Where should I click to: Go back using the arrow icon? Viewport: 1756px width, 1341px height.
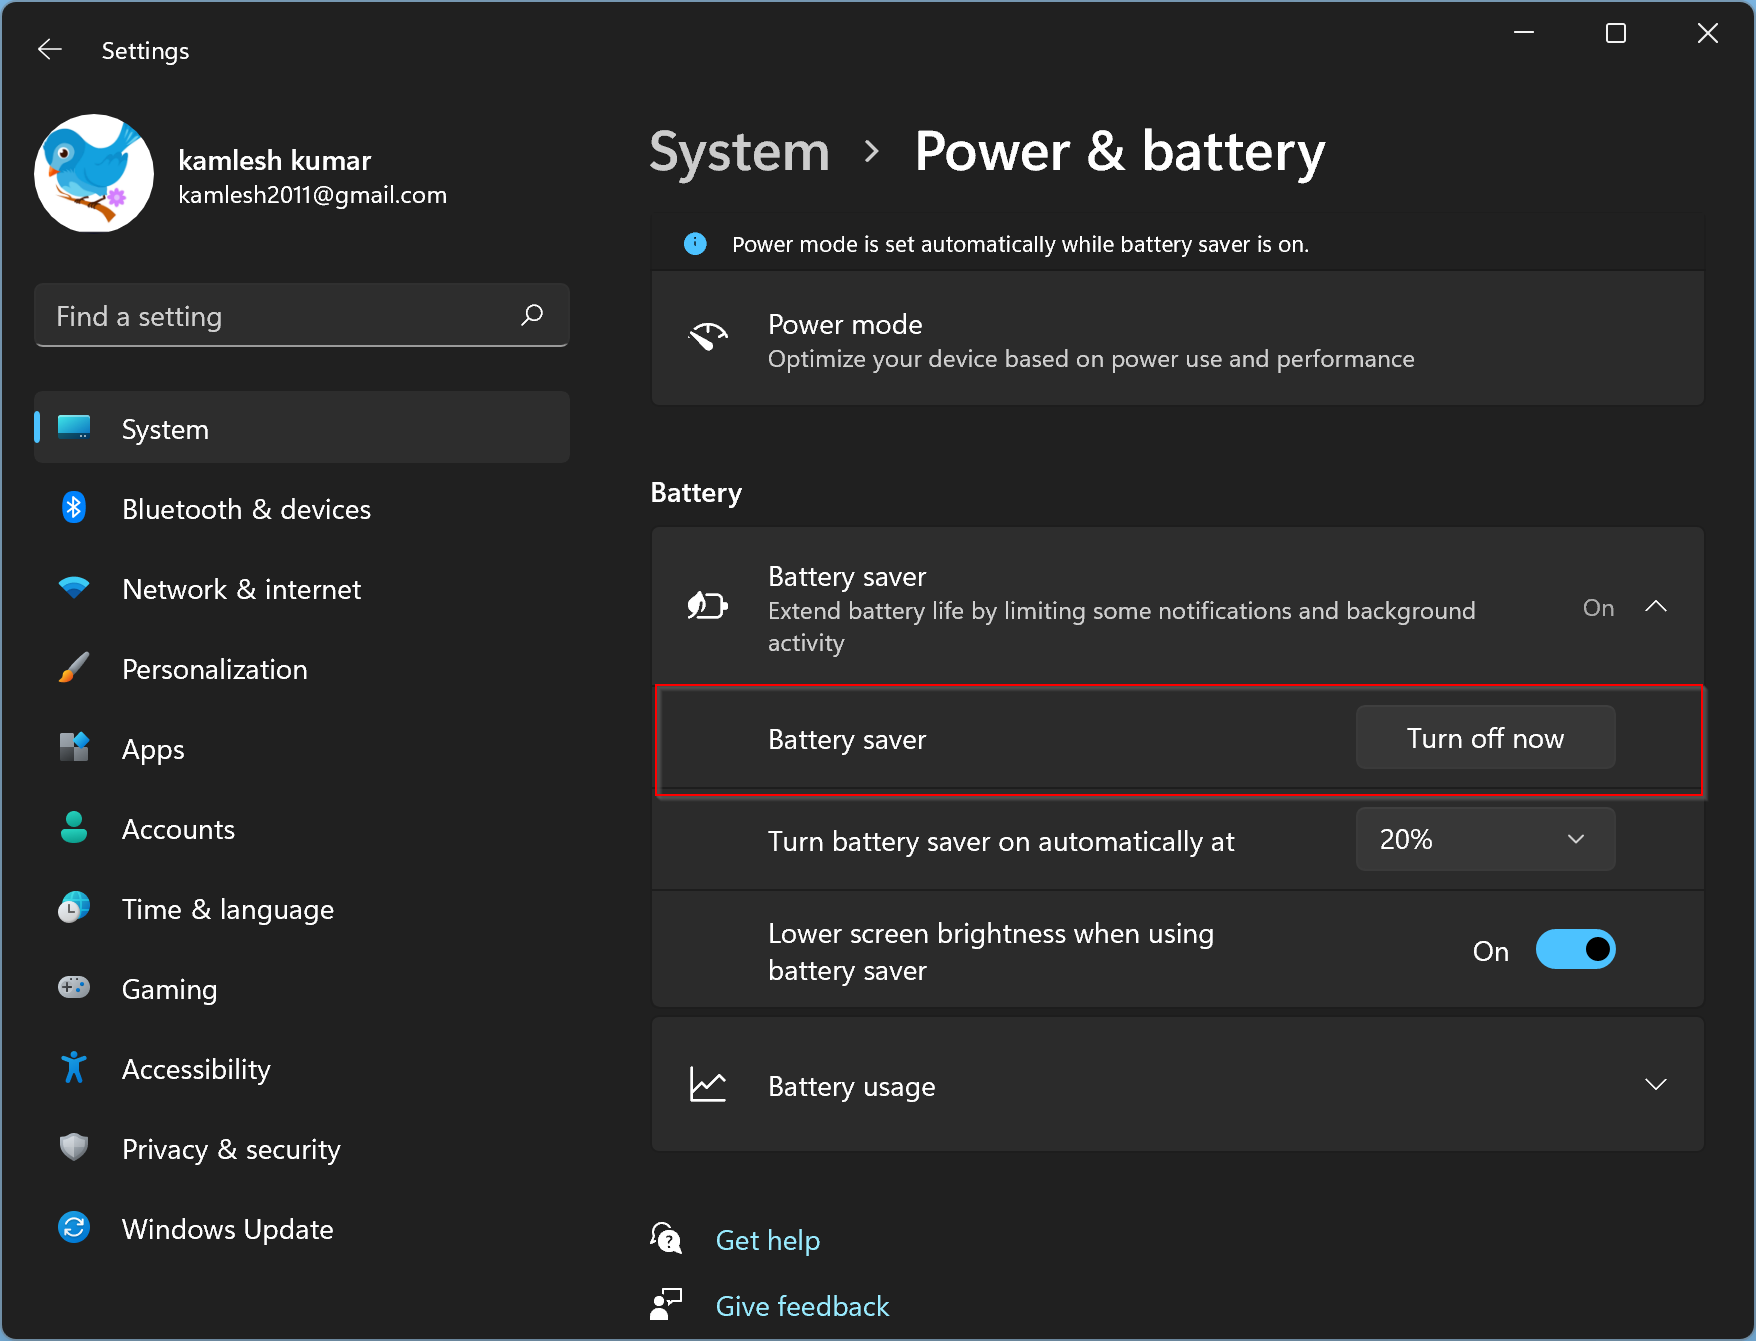49,50
